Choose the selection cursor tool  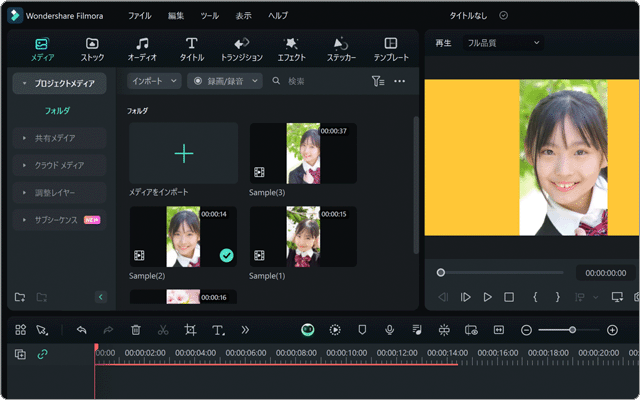(42, 330)
